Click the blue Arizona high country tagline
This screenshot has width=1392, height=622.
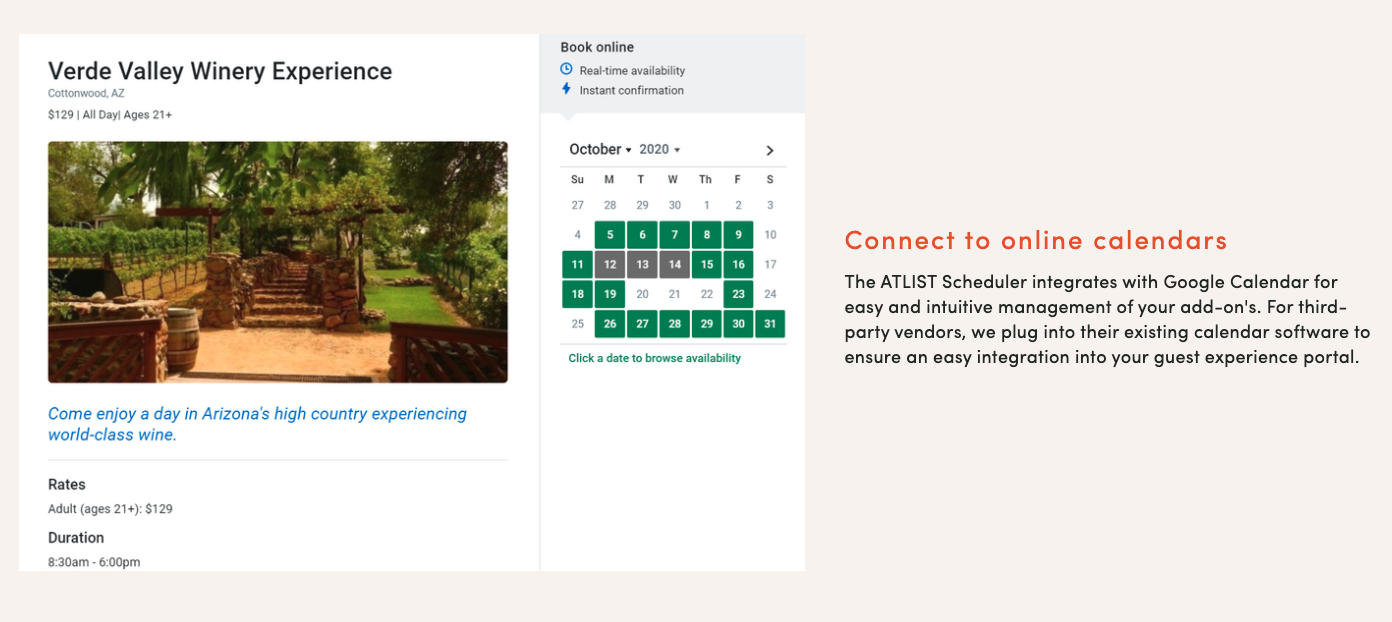click(258, 424)
